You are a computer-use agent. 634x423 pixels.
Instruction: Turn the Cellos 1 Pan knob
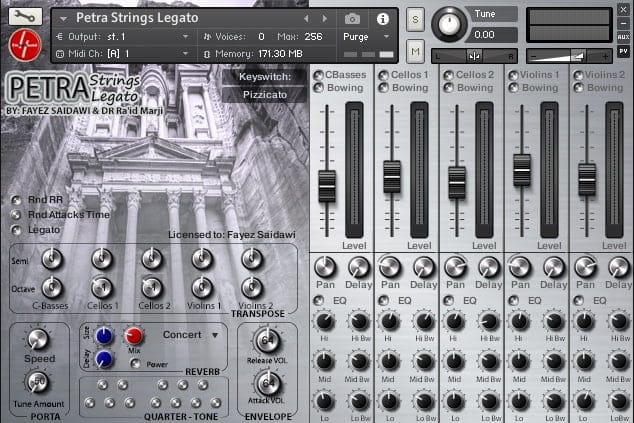[390, 267]
